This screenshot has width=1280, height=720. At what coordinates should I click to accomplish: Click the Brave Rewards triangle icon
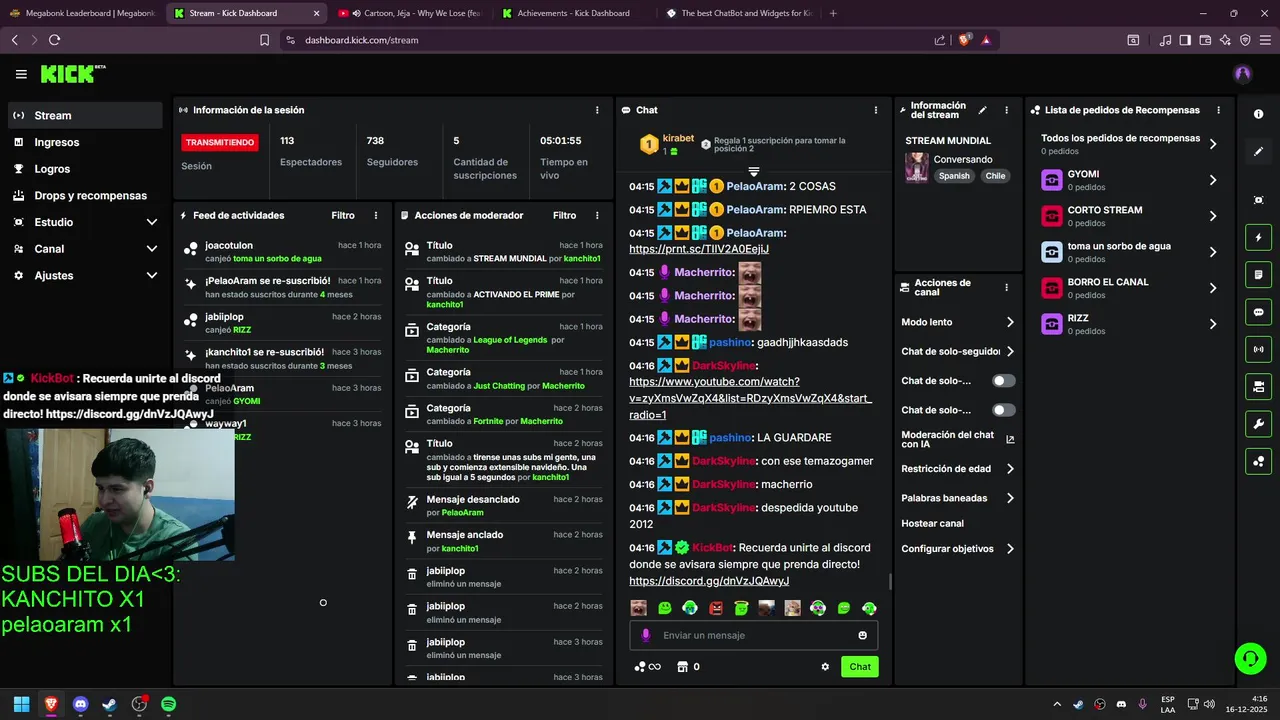(986, 40)
